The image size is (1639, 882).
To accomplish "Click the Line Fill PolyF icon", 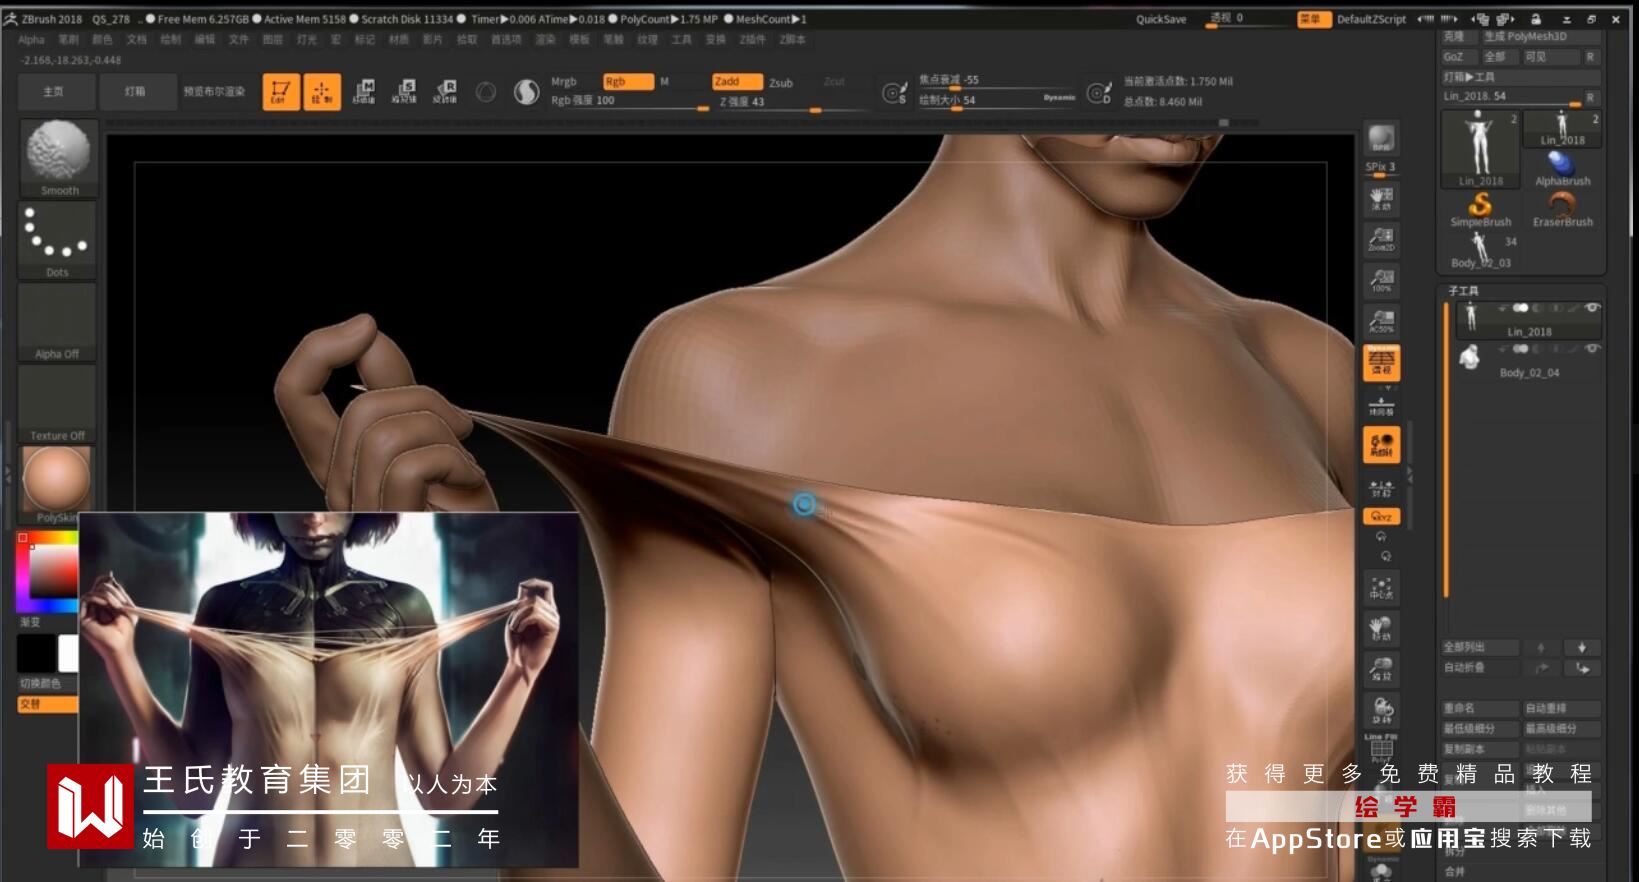I will (x=1381, y=746).
